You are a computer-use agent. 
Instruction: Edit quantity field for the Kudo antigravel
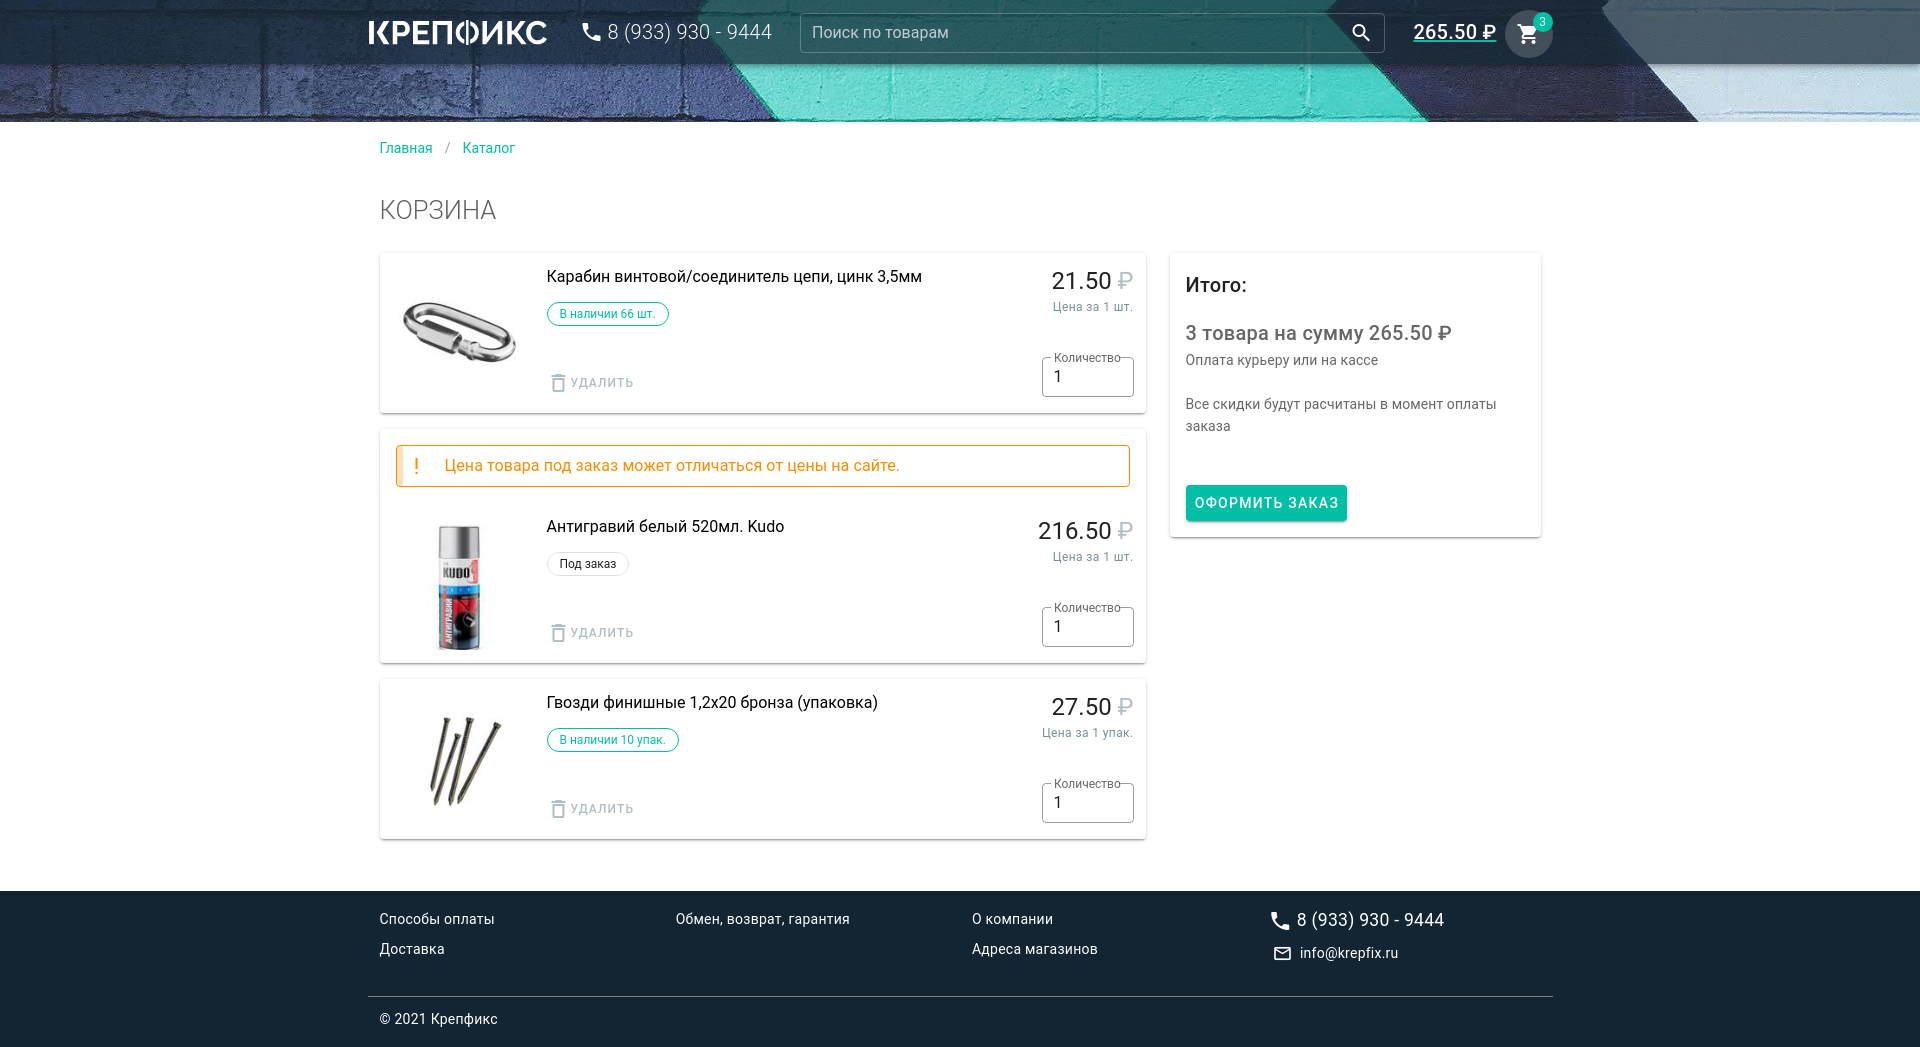pyautogui.click(x=1087, y=628)
